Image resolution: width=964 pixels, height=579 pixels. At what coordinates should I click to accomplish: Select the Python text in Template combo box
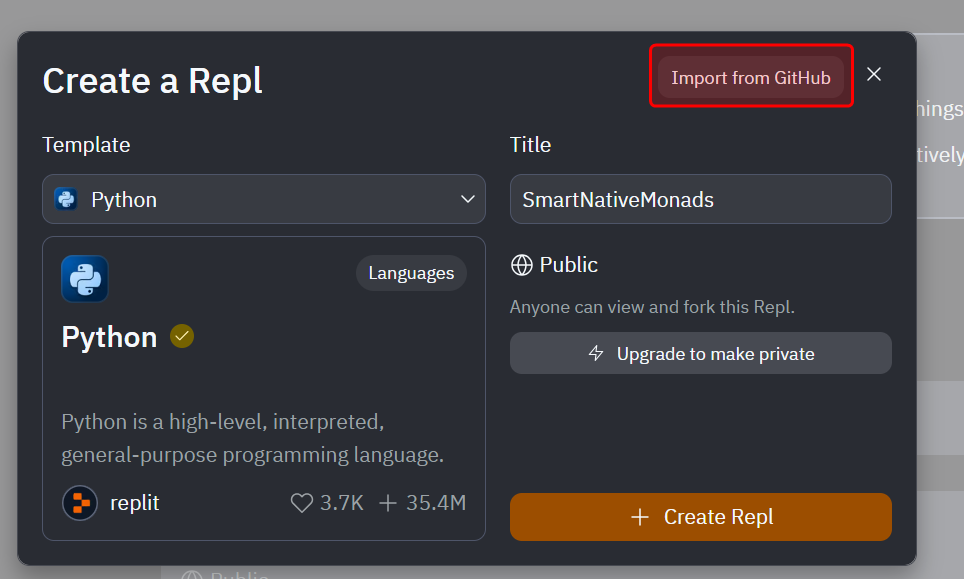click(124, 200)
